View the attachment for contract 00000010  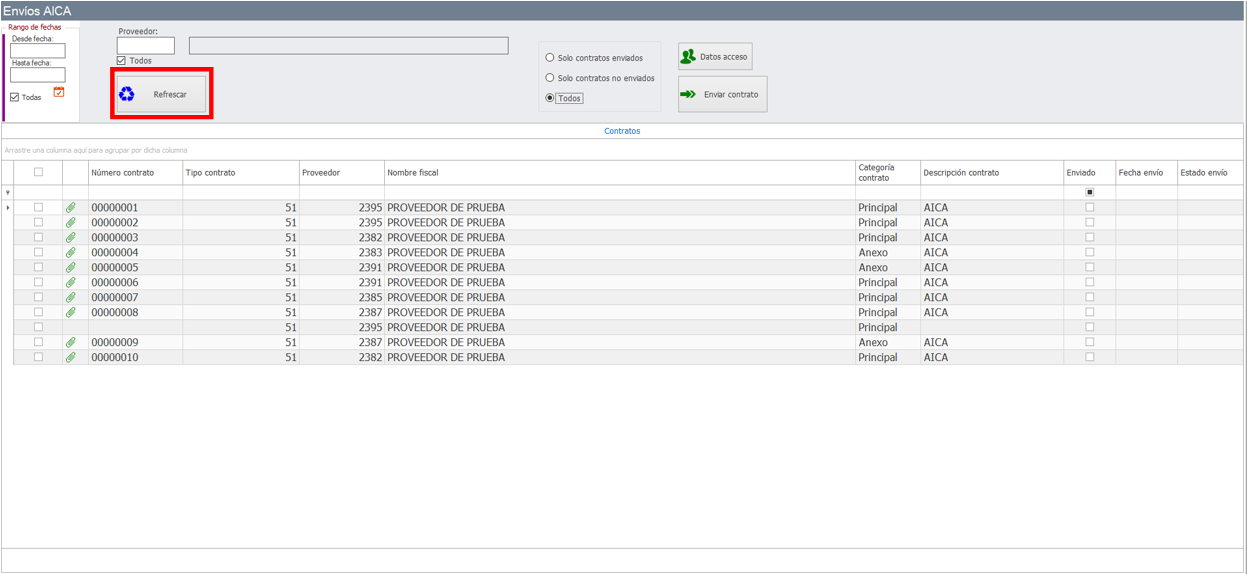tap(71, 357)
